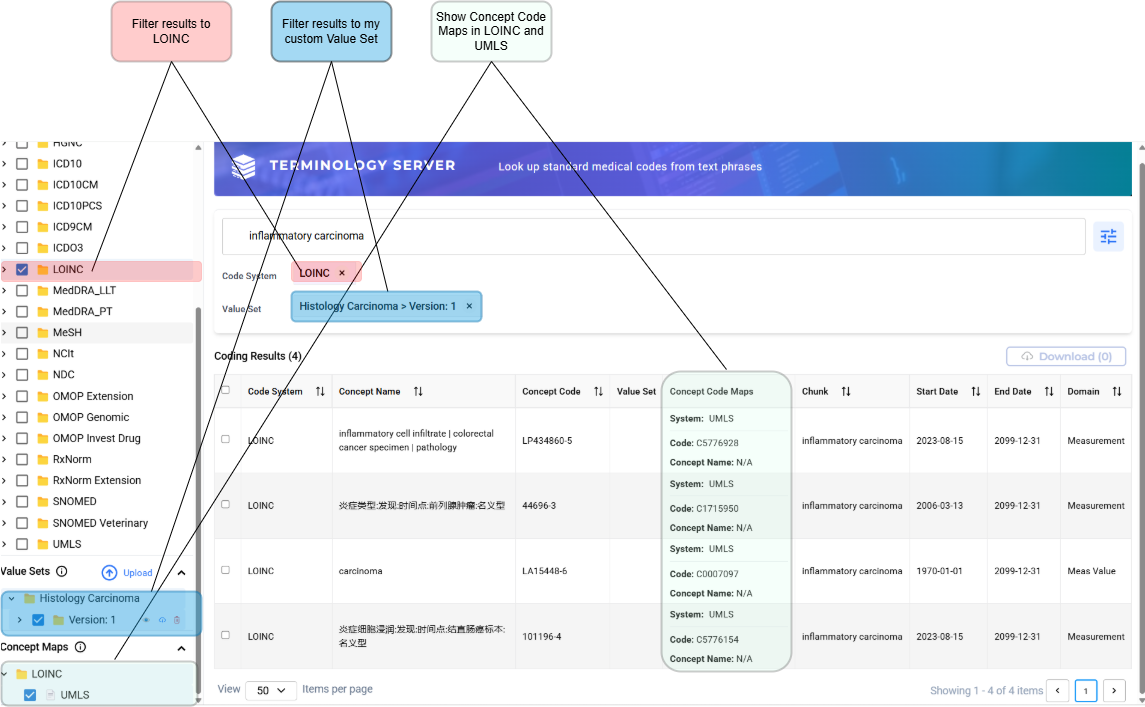
Task: Sort by End Date column
Action: (x=1049, y=391)
